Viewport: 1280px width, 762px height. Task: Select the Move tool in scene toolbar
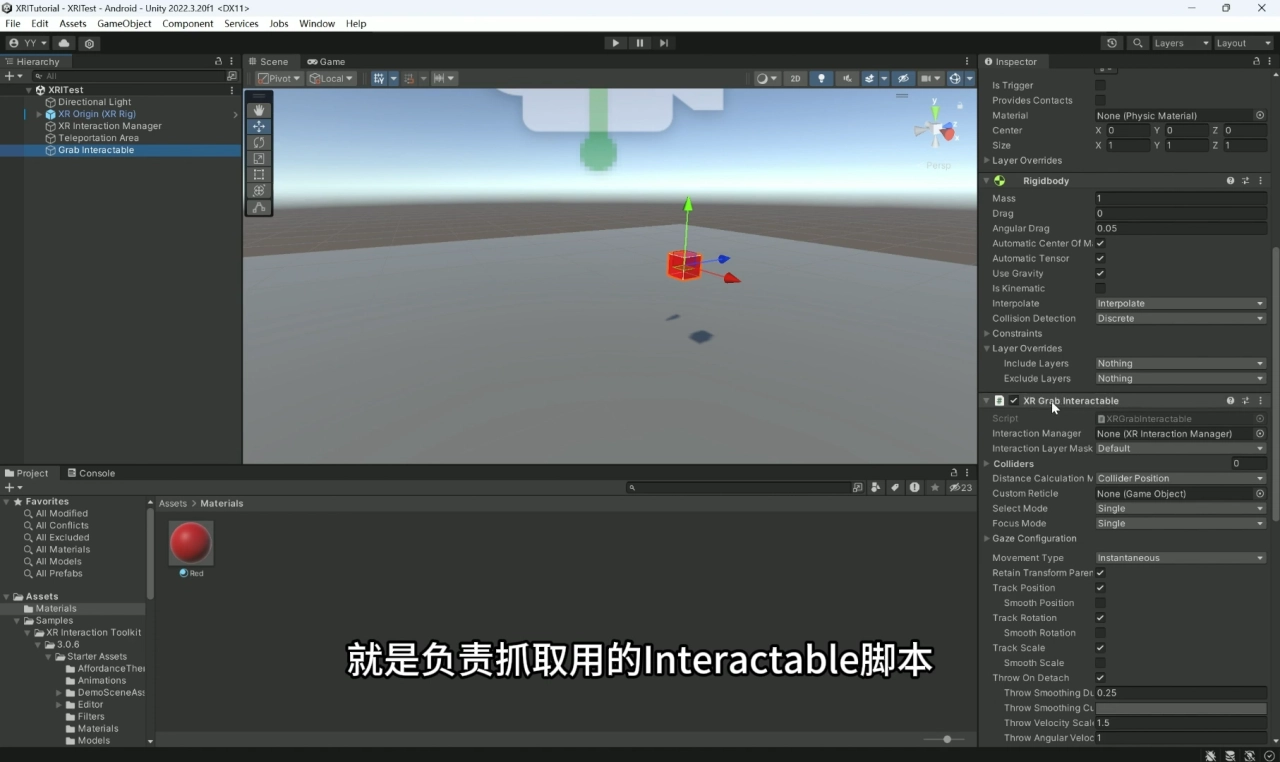pyautogui.click(x=259, y=126)
